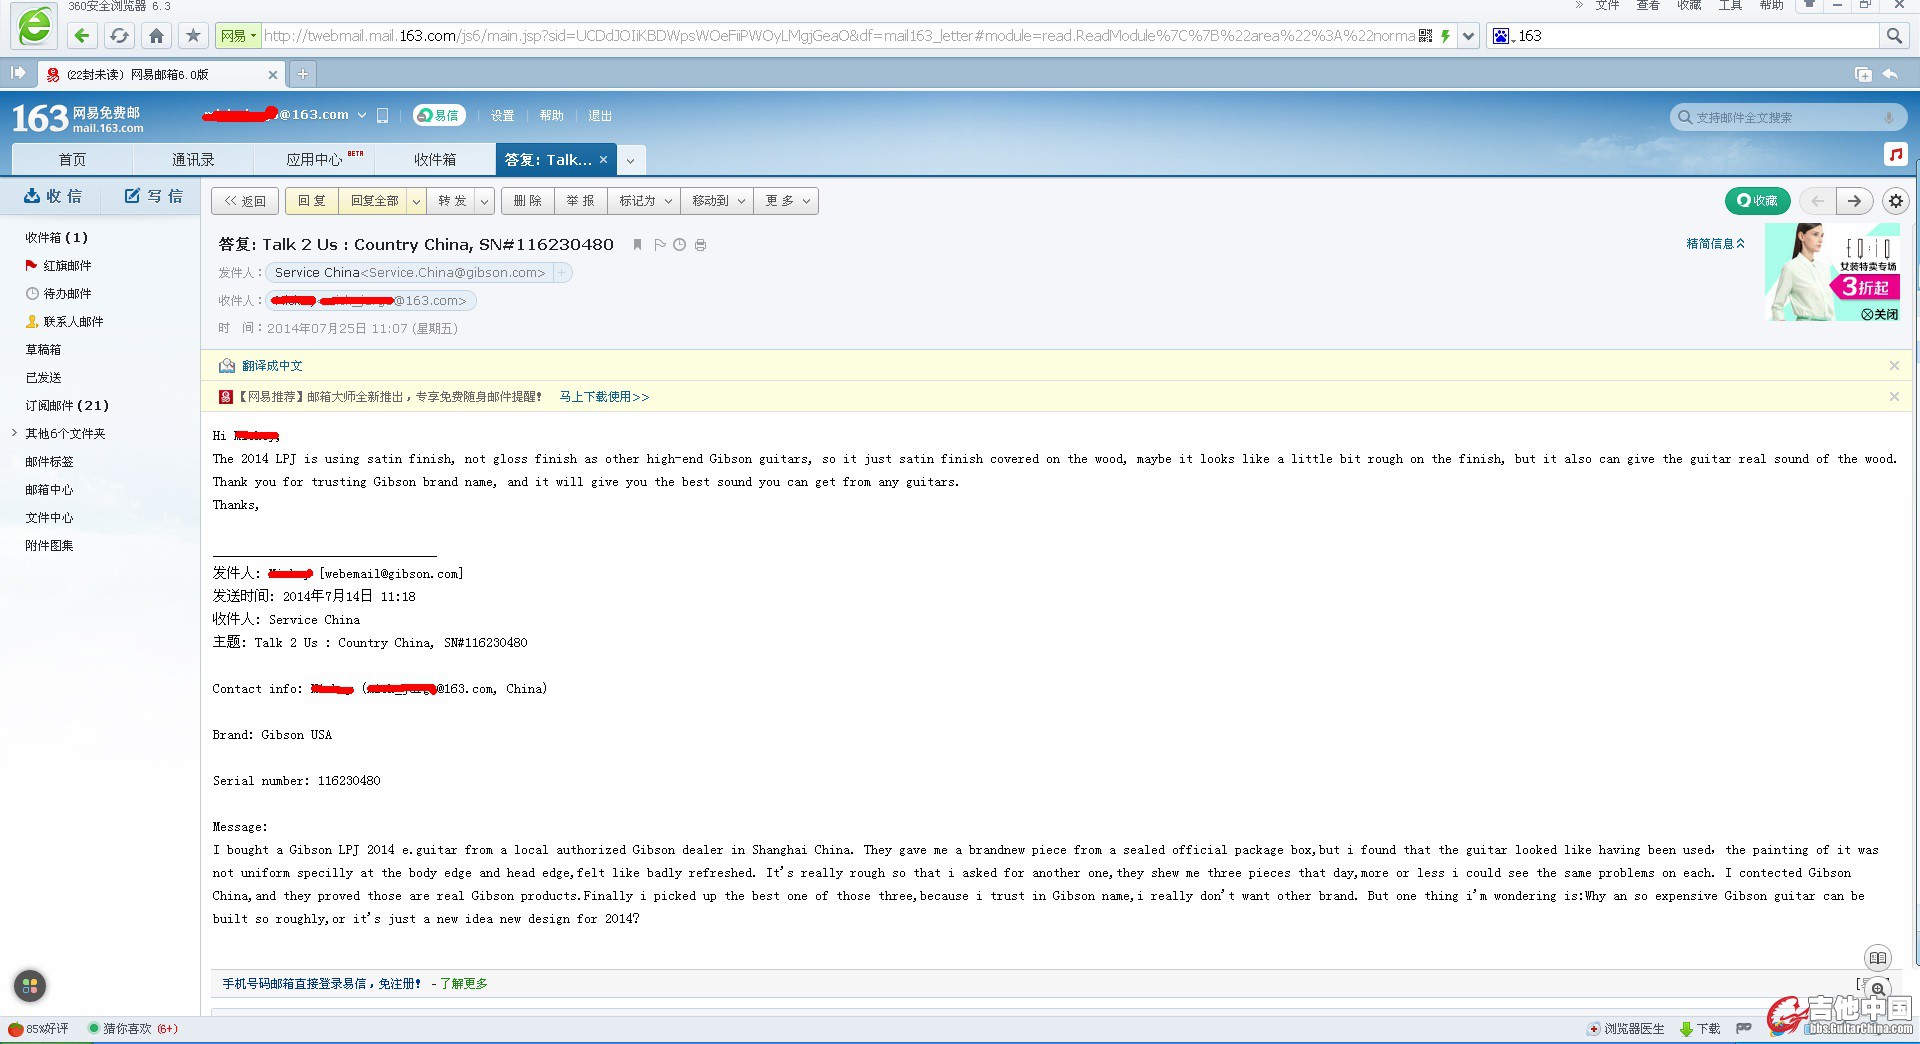Screen dimensions: 1920x1044
Task: Collapse header details via 精简信息
Action: 1715,243
